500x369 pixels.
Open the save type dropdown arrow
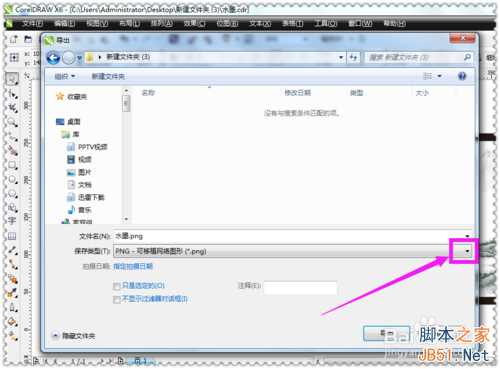[468, 251]
